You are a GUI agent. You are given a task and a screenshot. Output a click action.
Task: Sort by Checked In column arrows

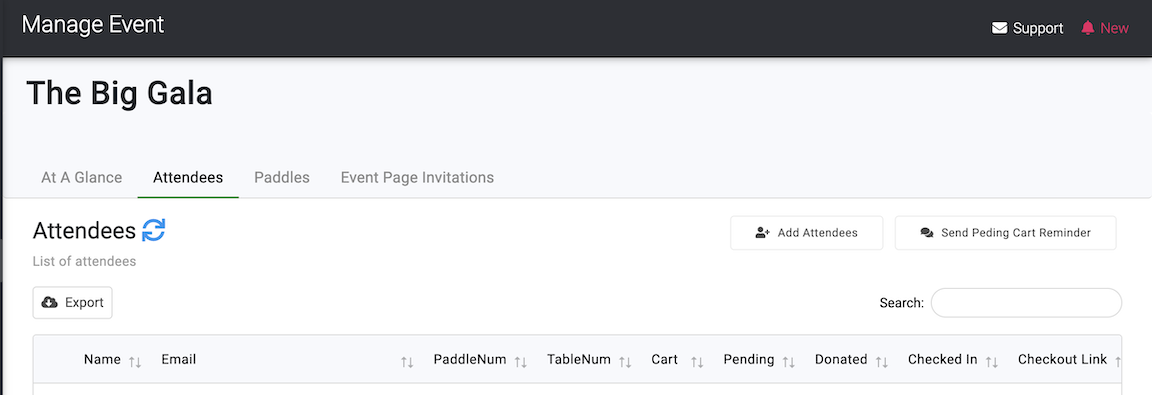(x=991, y=361)
